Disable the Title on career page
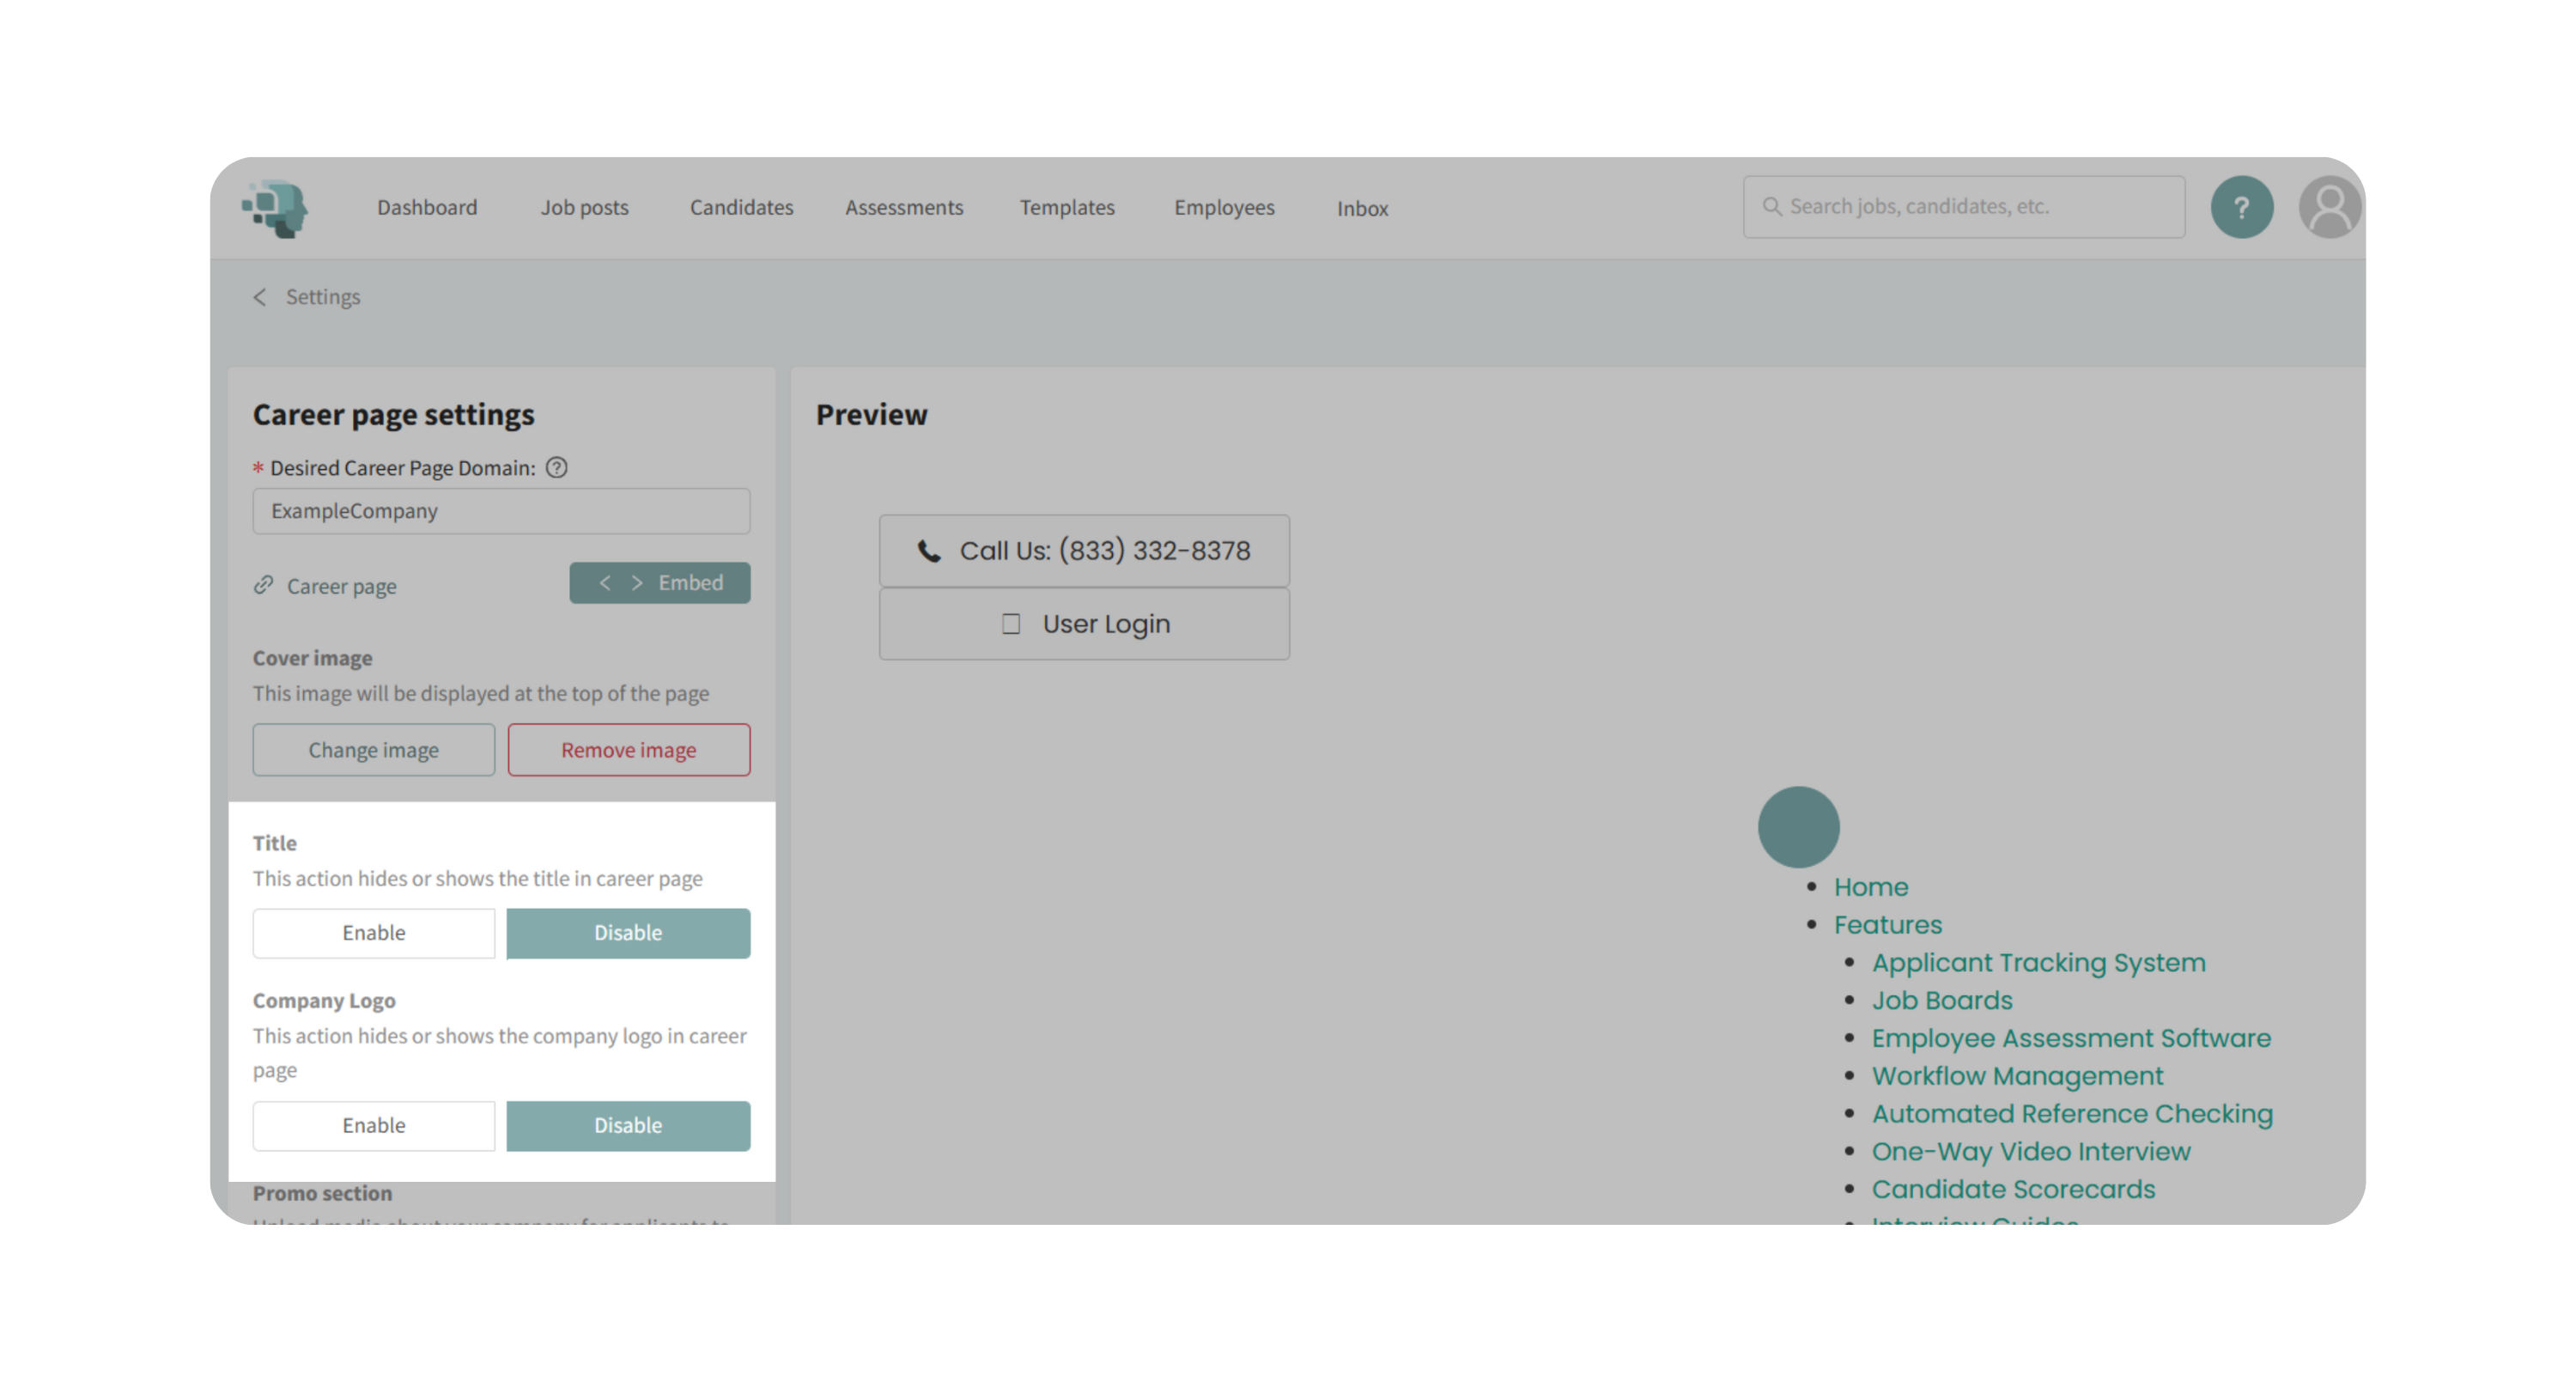Viewport: 2576px width, 1382px height. (628, 933)
